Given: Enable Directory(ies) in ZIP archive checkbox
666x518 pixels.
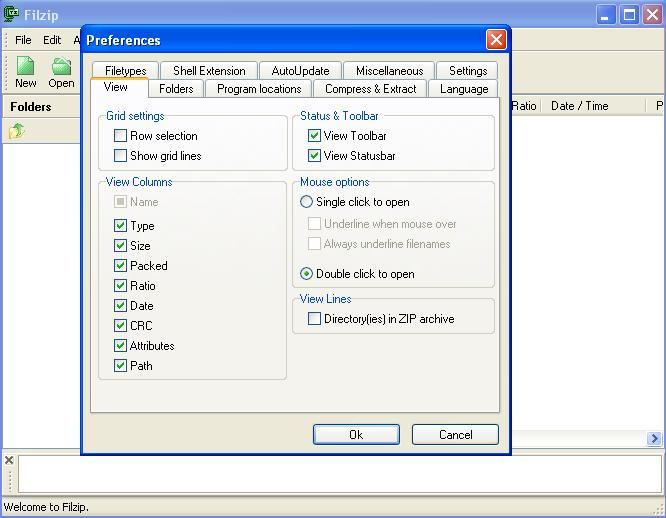Looking at the screenshot, I should click(x=314, y=318).
